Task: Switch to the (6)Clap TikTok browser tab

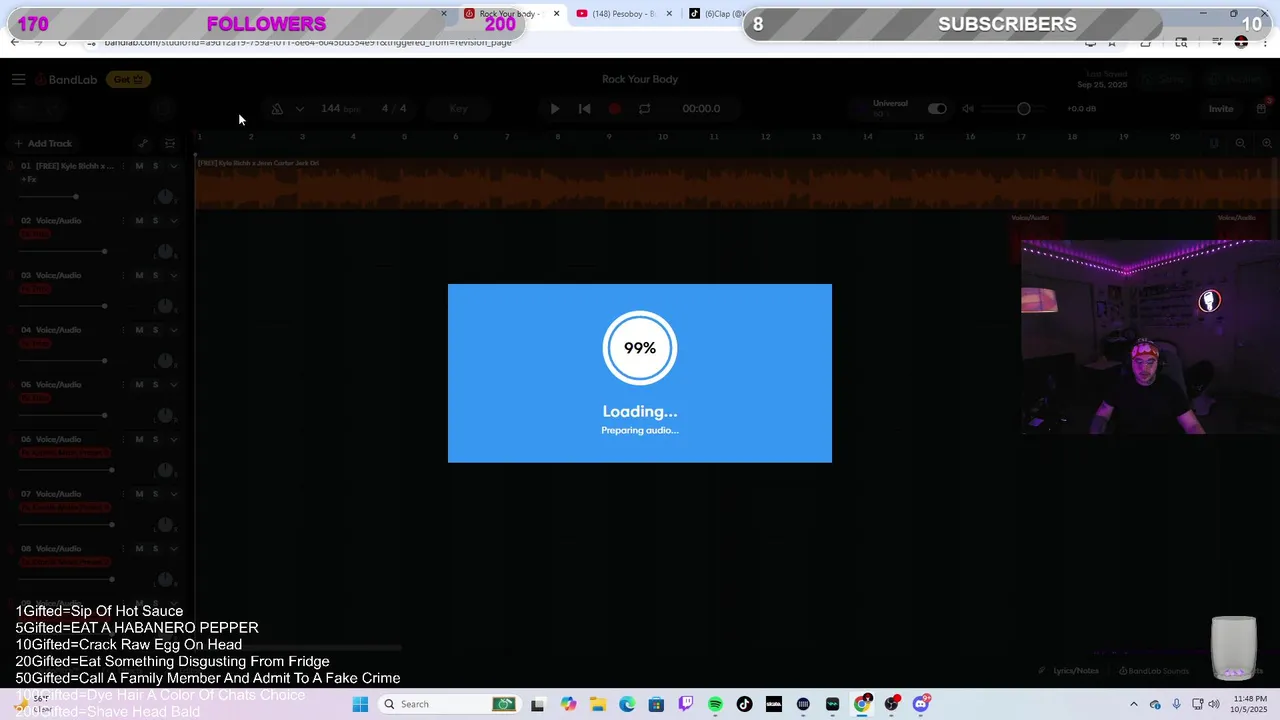Action: click(718, 14)
